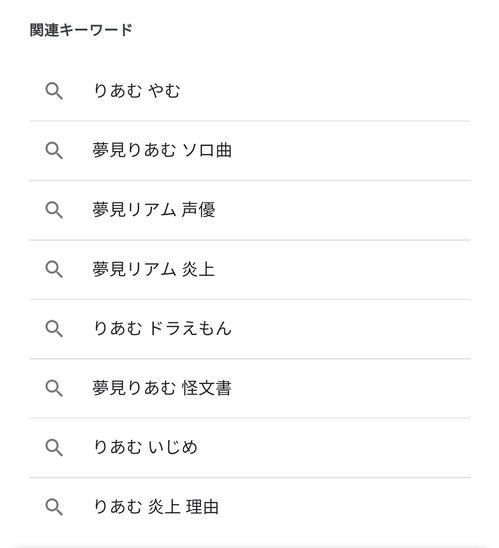The height and width of the screenshot is (548, 499).
Task: Click magnifier icon next to 夢見リアム 炎上
Action: click(54, 269)
